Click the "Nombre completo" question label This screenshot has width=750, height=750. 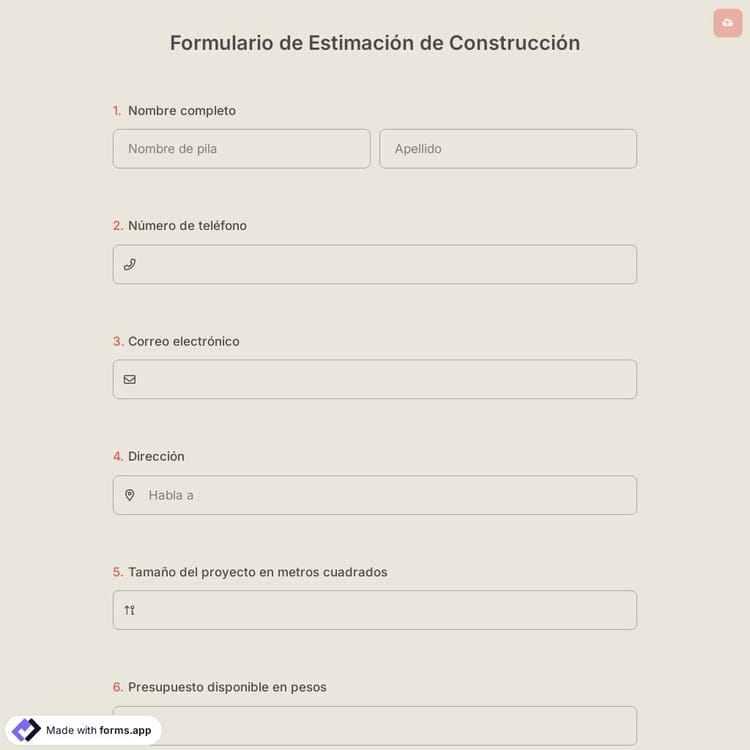(181, 111)
